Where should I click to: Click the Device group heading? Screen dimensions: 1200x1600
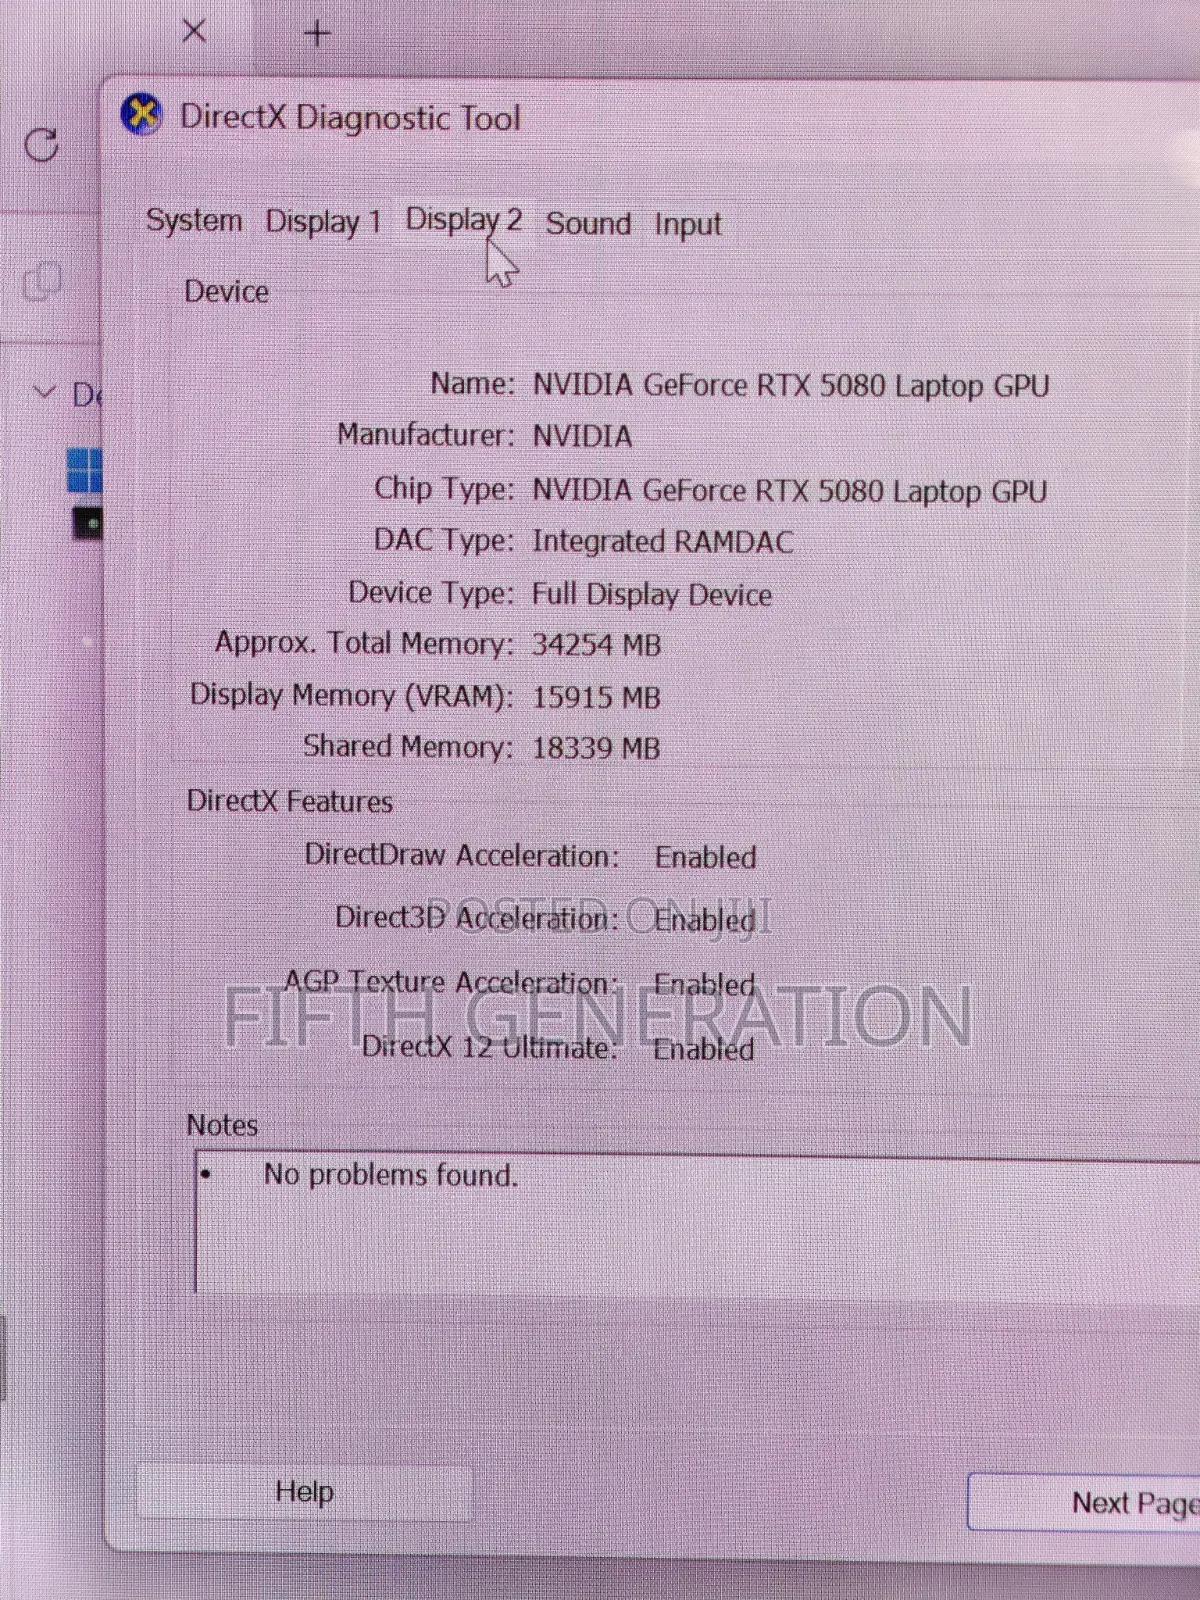coord(226,292)
